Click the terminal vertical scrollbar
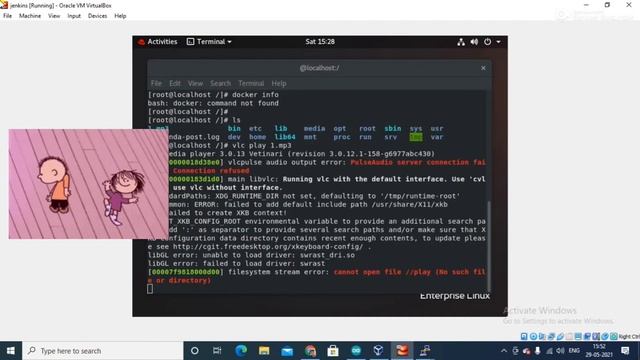 489,245
